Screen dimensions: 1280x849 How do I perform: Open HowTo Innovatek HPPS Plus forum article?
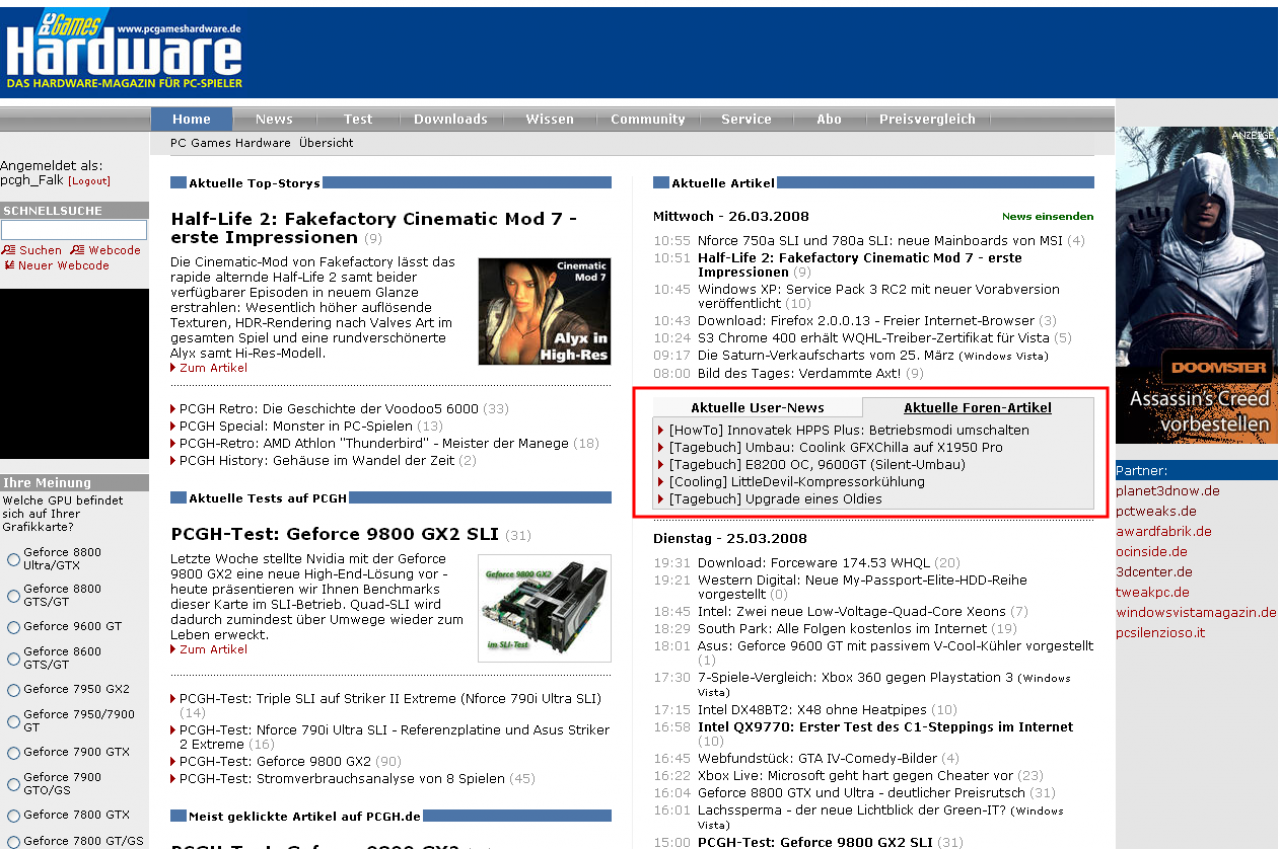(x=849, y=430)
